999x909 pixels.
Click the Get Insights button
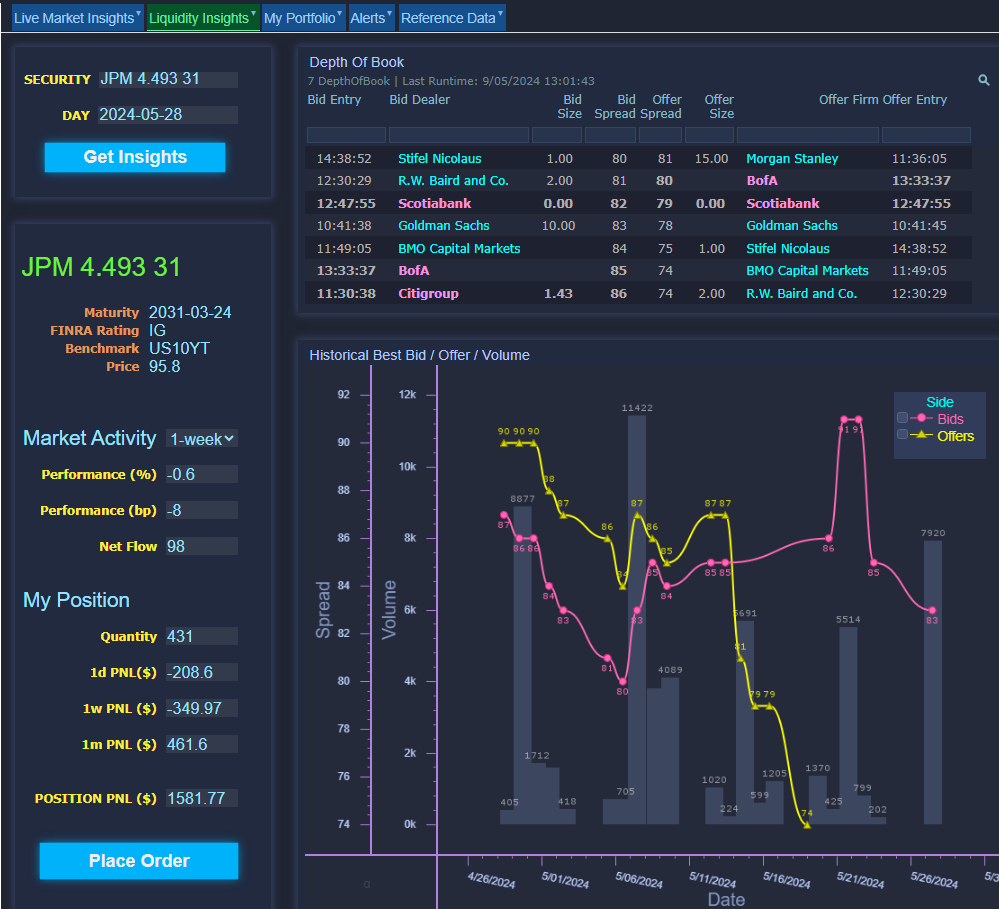(134, 157)
